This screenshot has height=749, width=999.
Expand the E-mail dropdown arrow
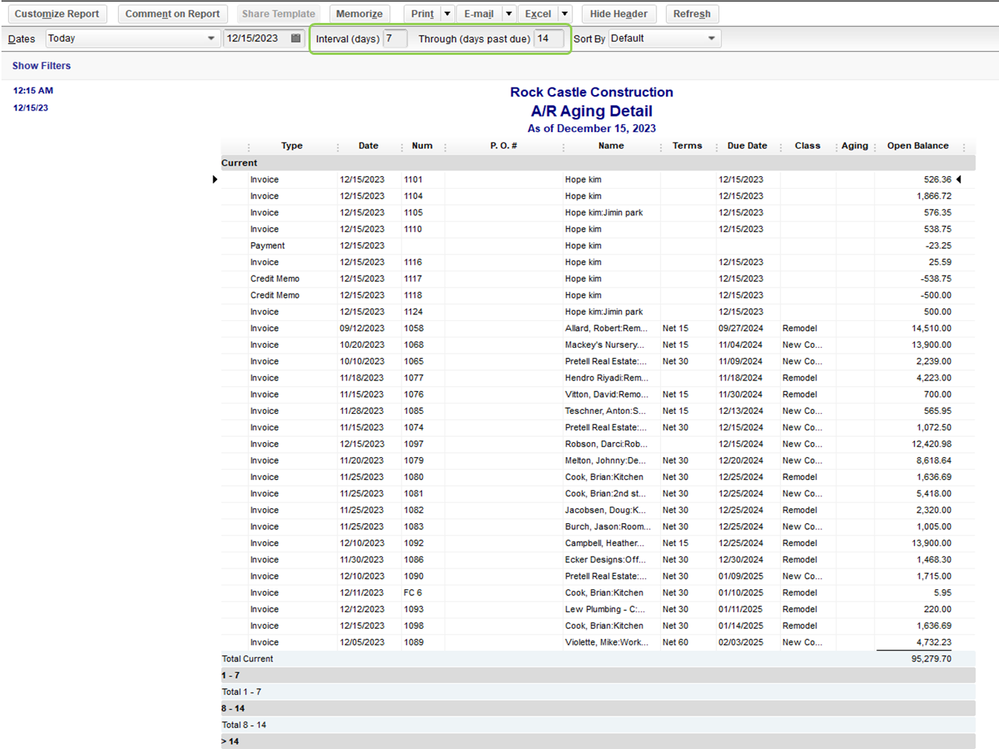pyautogui.click(x=509, y=13)
